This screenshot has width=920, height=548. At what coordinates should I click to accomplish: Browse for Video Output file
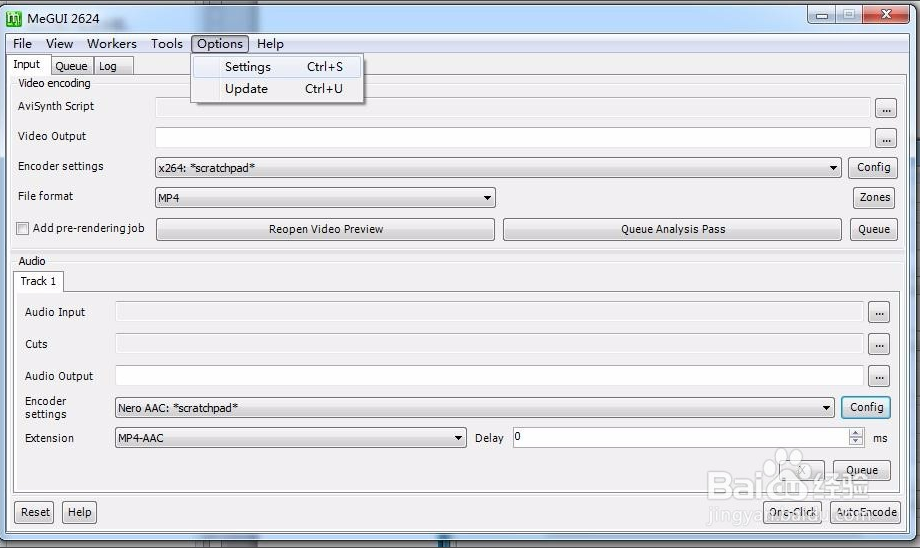coord(885,138)
